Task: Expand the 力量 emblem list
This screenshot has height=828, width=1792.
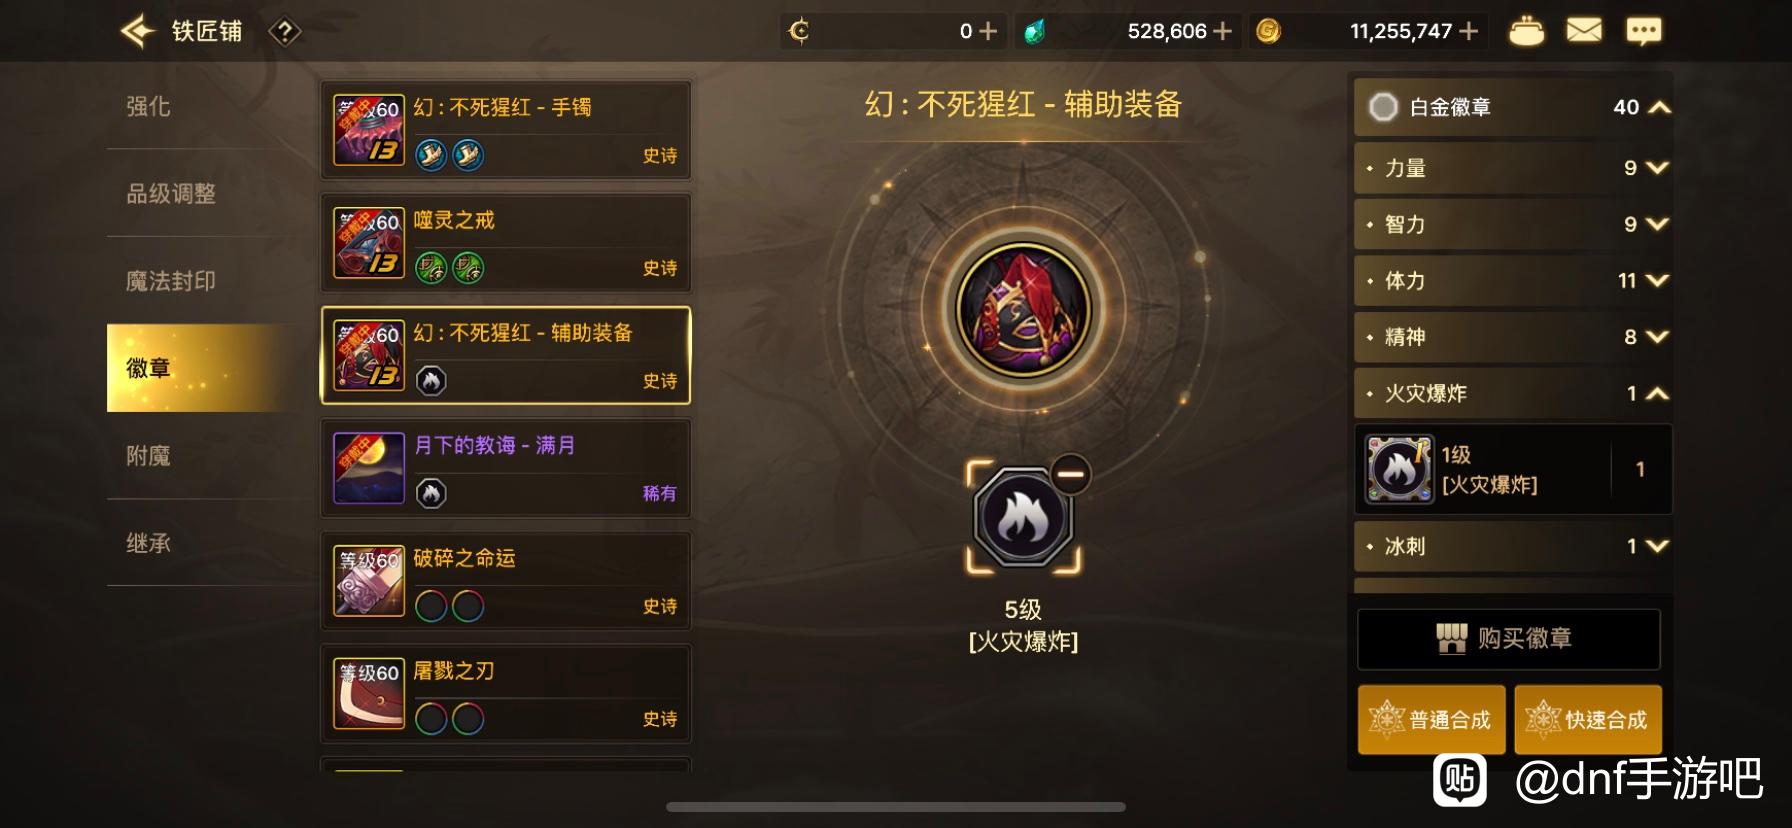Action: point(1513,168)
